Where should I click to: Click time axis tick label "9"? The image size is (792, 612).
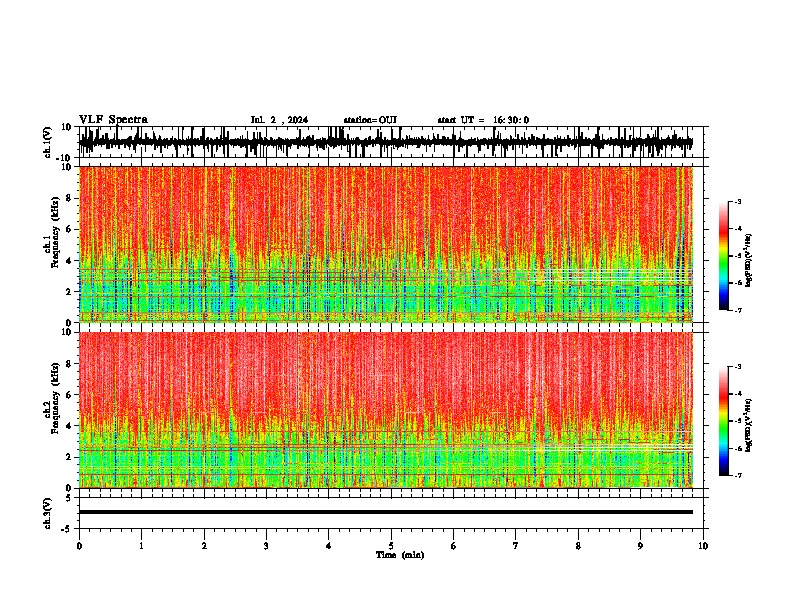click(640, 546)
